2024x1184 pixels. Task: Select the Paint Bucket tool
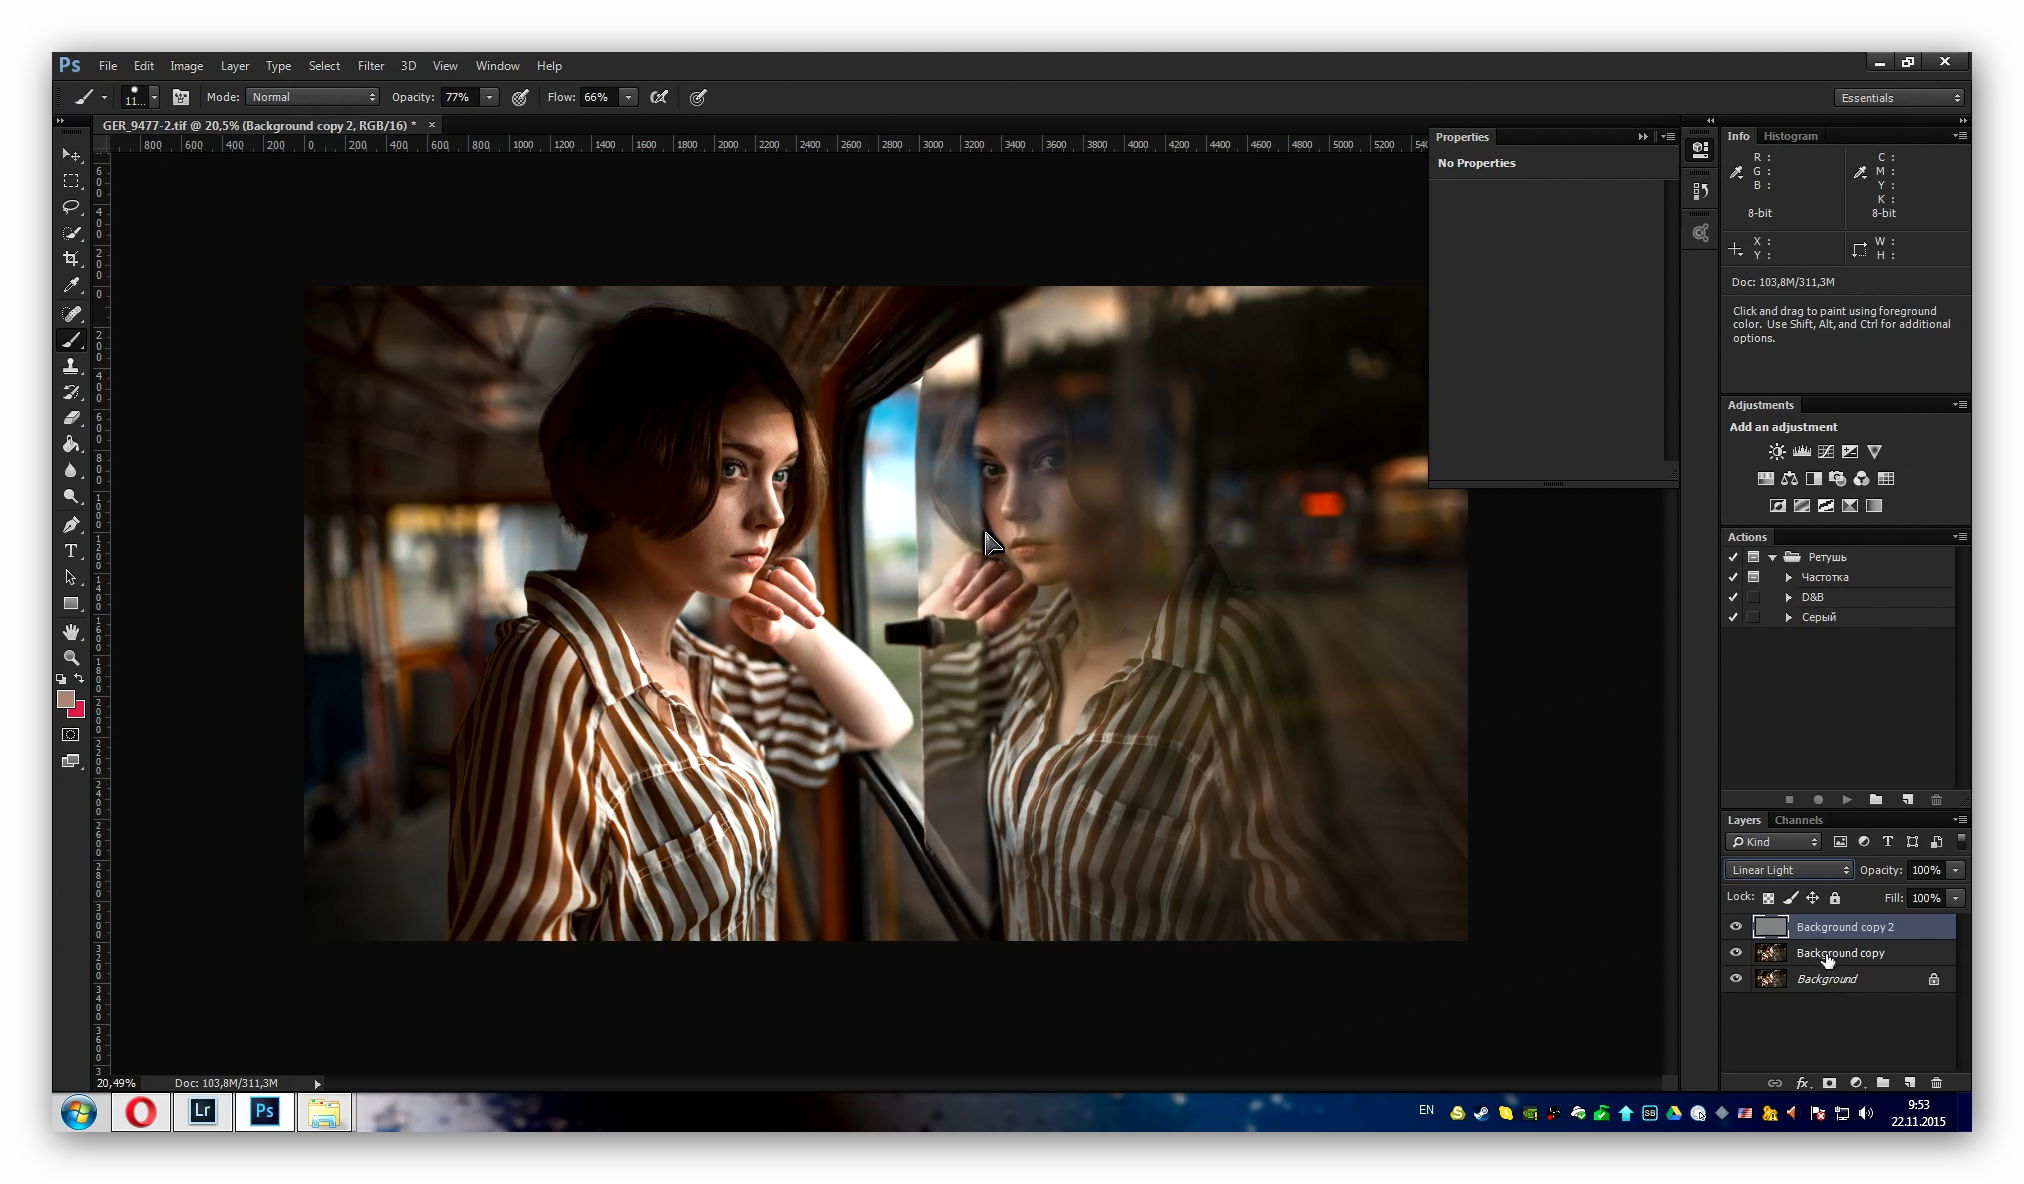click(71, 444)
